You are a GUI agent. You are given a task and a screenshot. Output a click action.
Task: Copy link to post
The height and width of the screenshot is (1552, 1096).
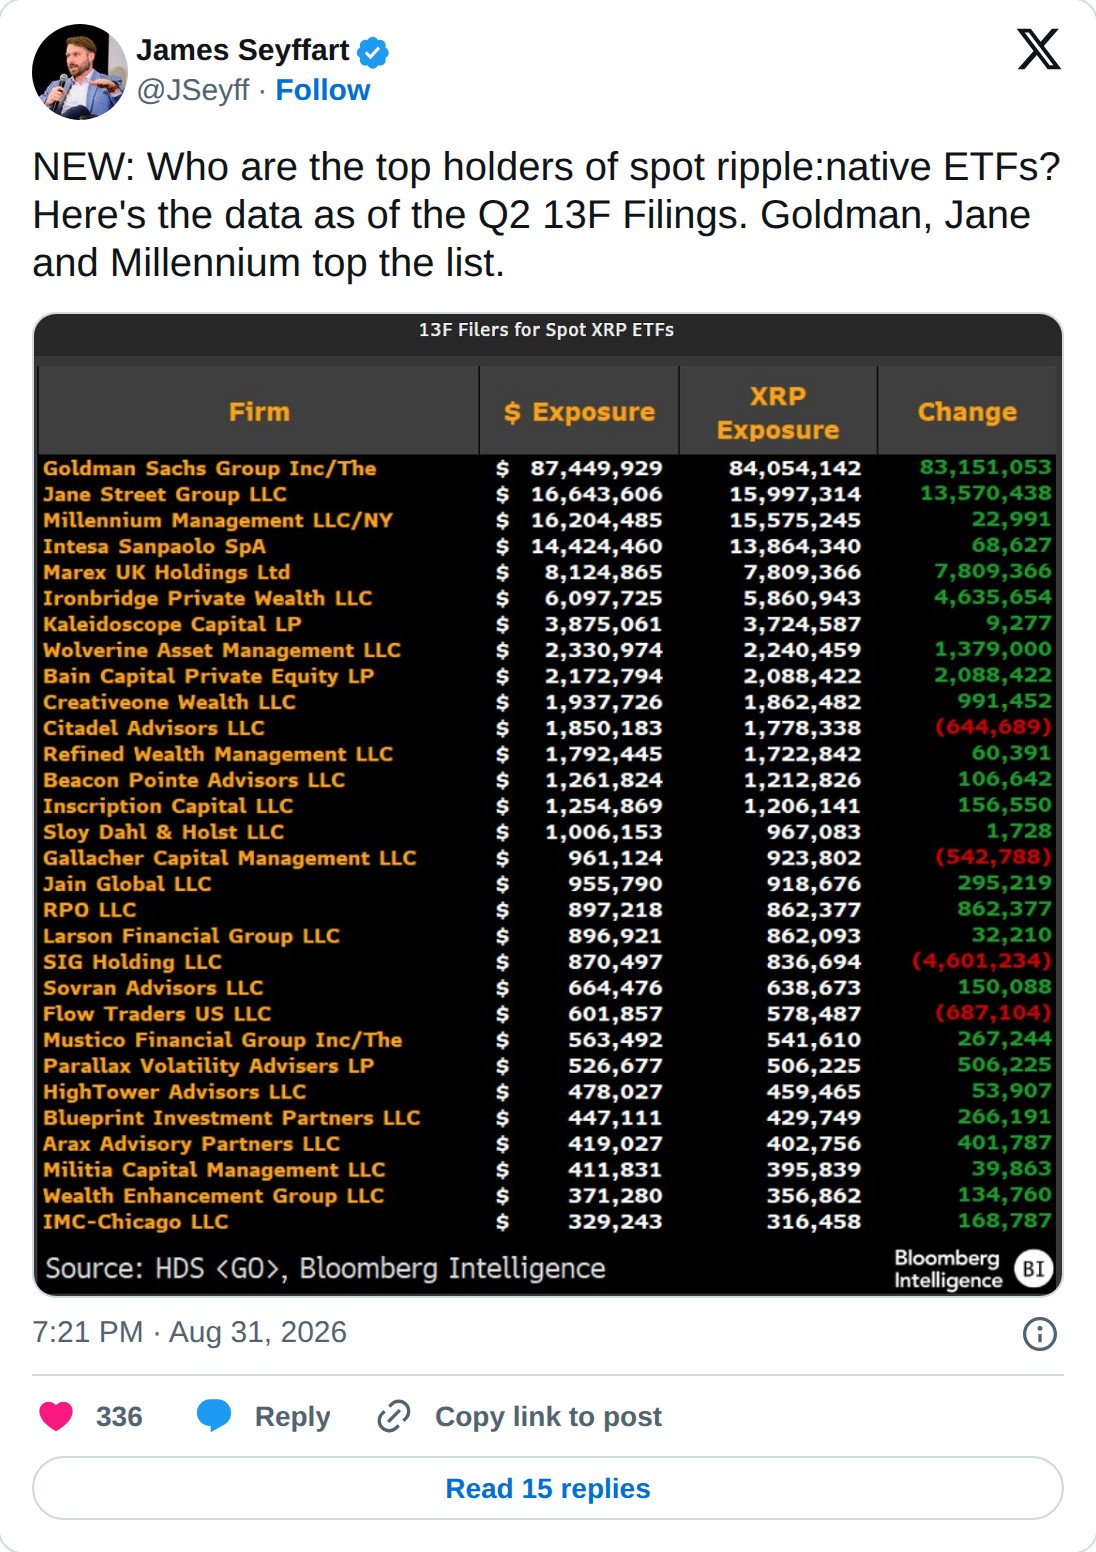(x=548, y=1417)
